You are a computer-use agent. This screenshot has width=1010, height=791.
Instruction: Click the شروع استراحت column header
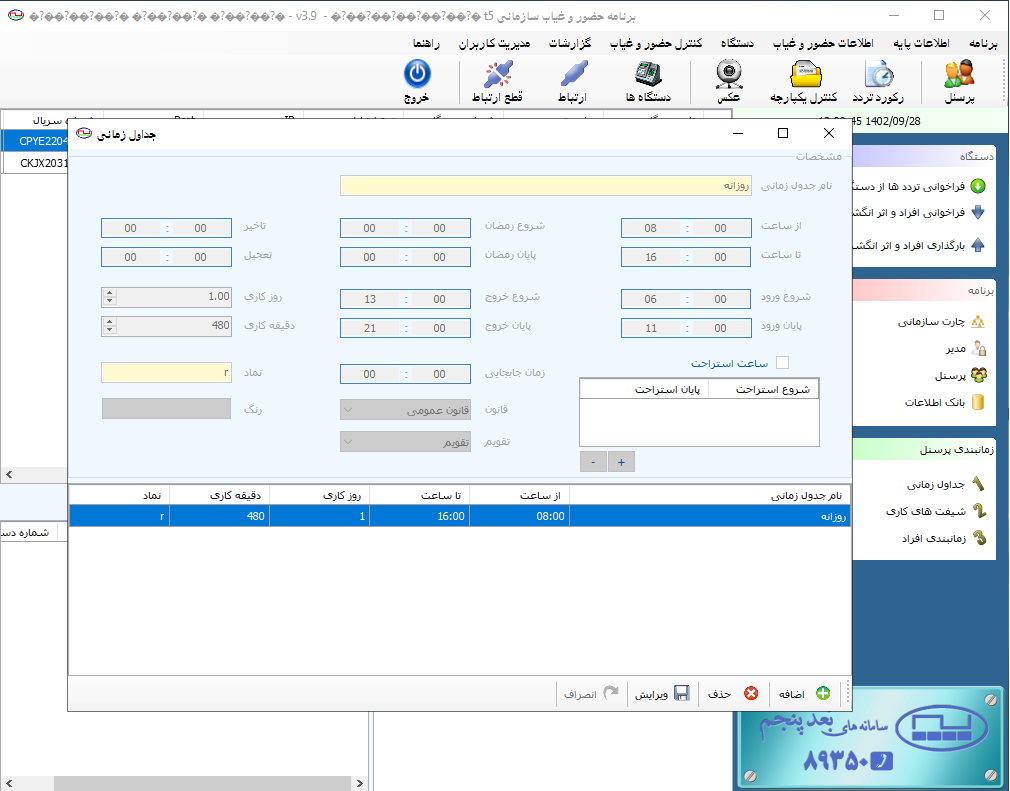point(764,389)
